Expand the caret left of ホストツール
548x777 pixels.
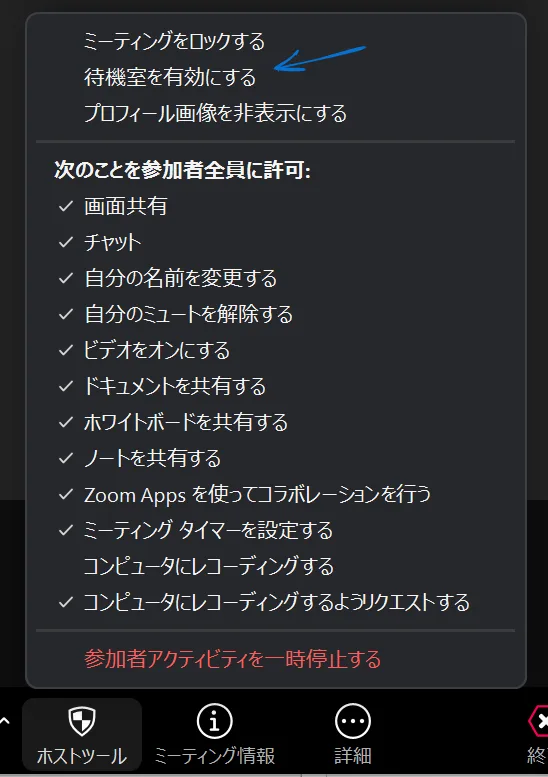click(5, 721)
